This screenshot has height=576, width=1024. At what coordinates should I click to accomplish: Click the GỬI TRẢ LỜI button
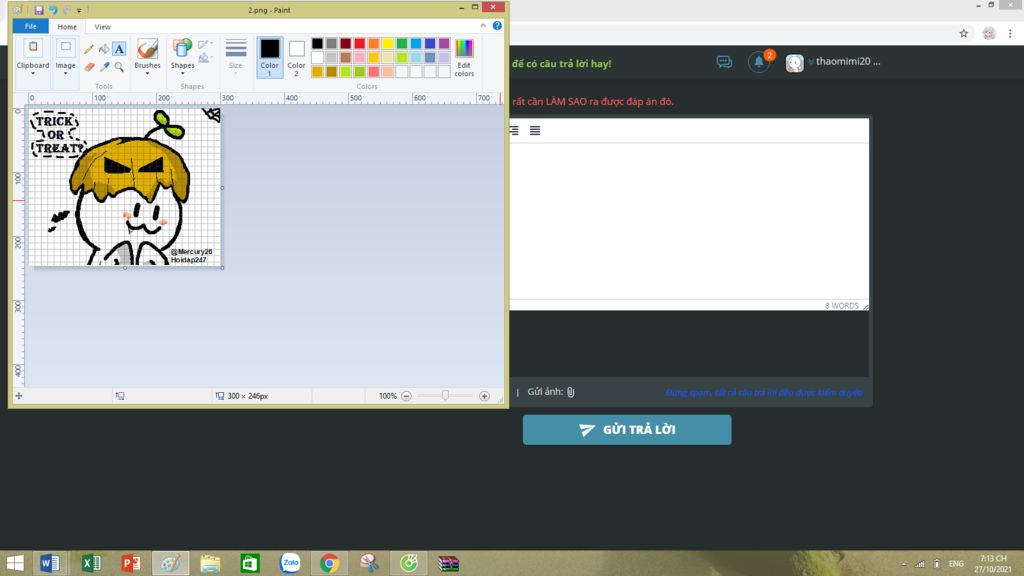627,430
